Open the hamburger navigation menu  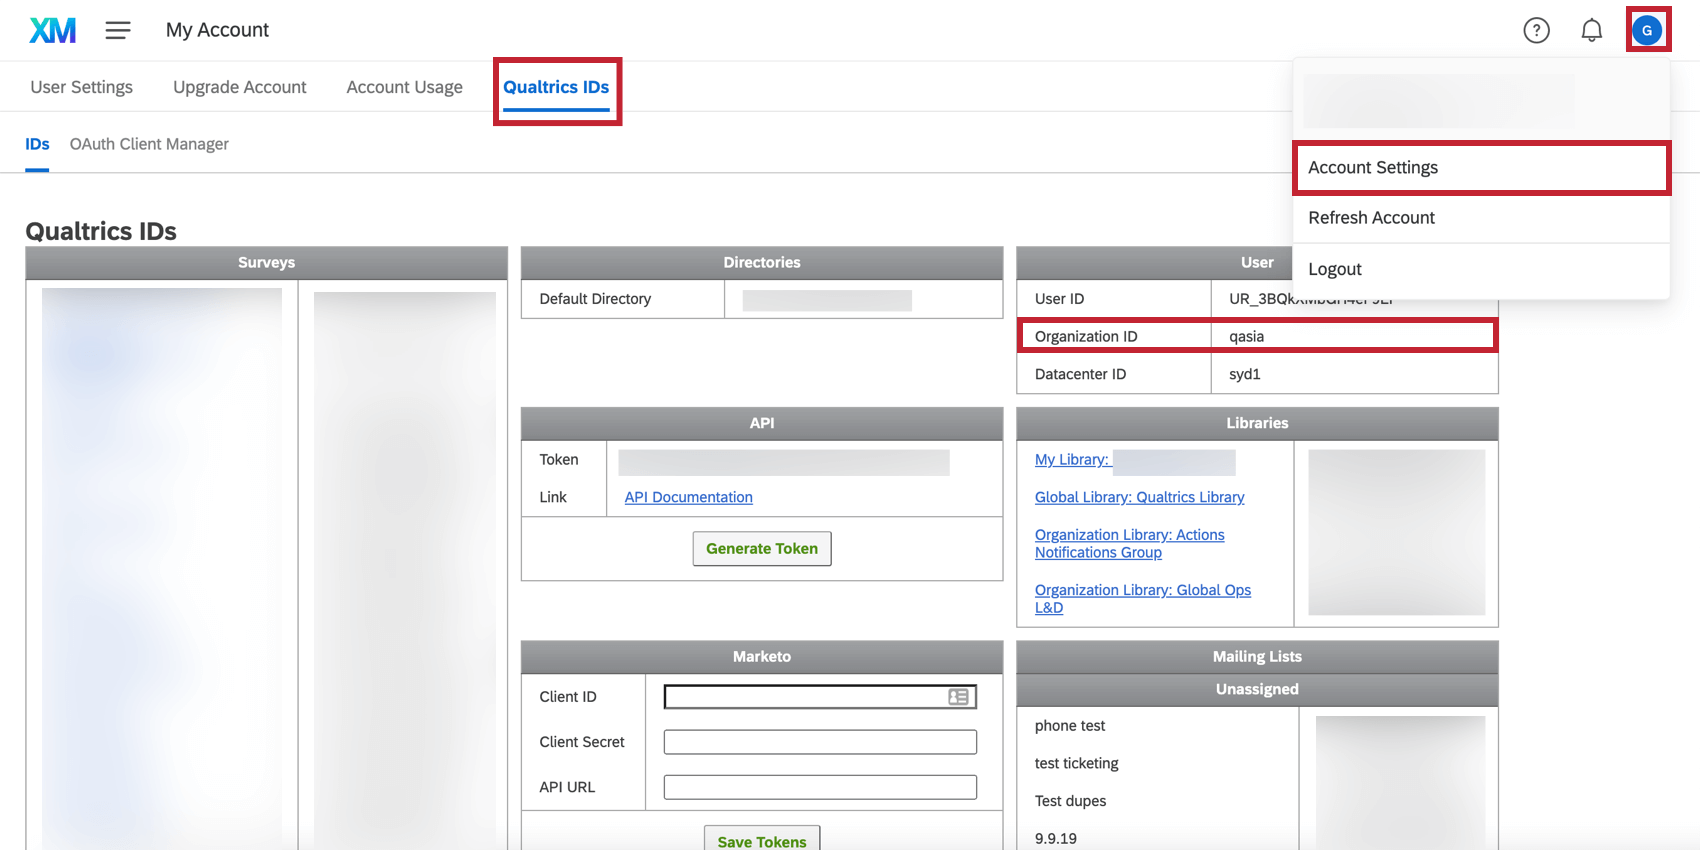(x=118, y=30)
